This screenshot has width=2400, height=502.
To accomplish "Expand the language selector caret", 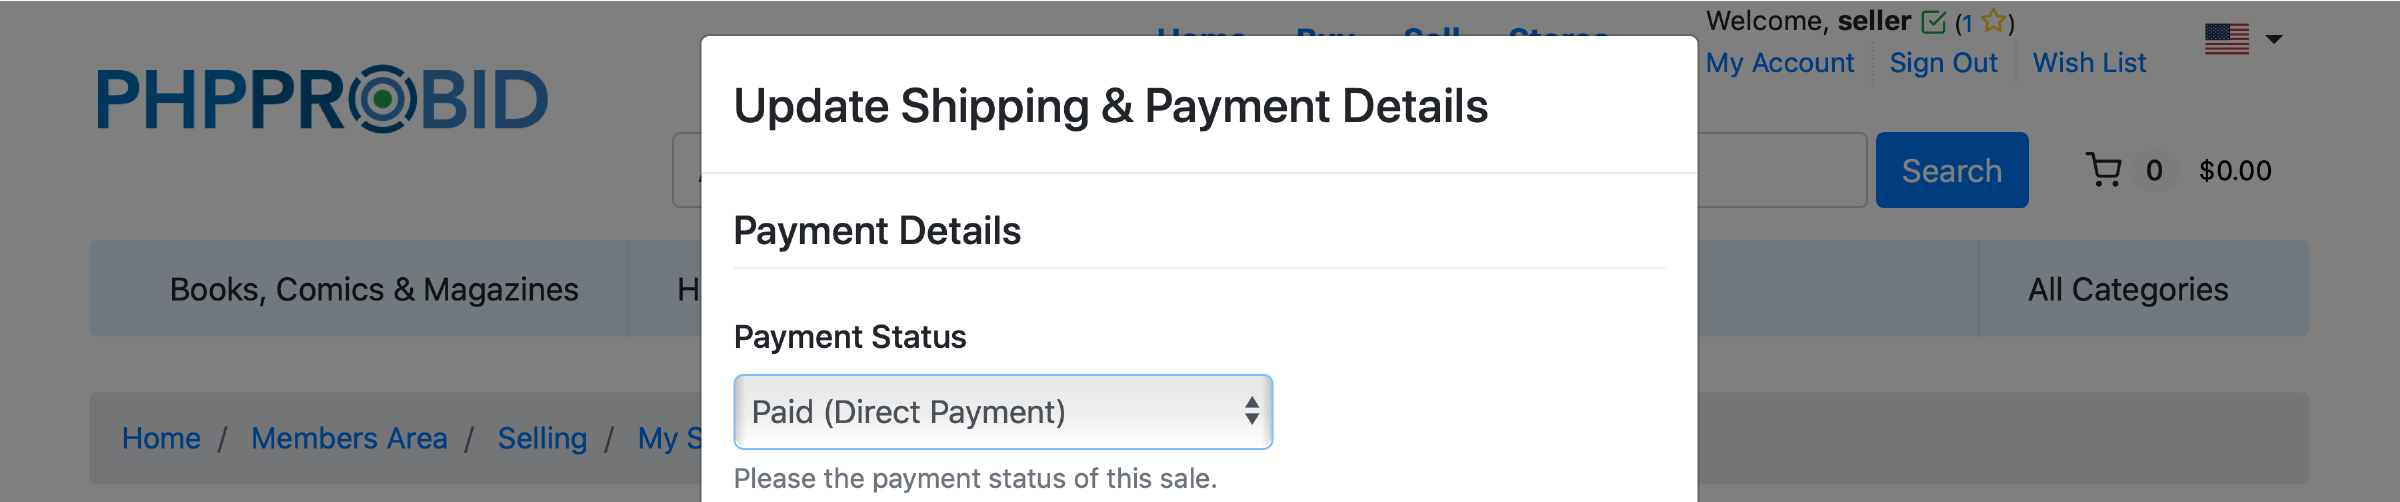I will (2274, 40).
